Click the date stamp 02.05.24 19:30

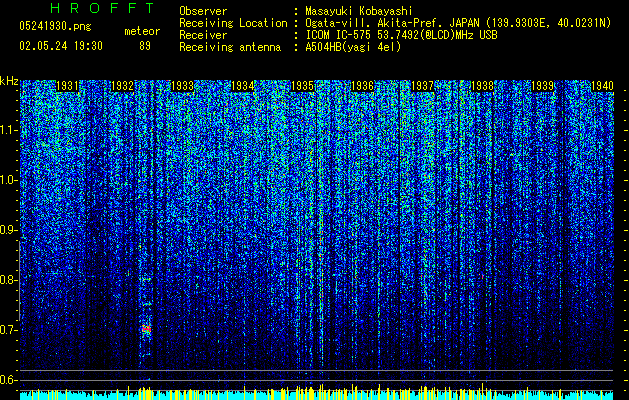pyautogui.click(x=61, y=46)
